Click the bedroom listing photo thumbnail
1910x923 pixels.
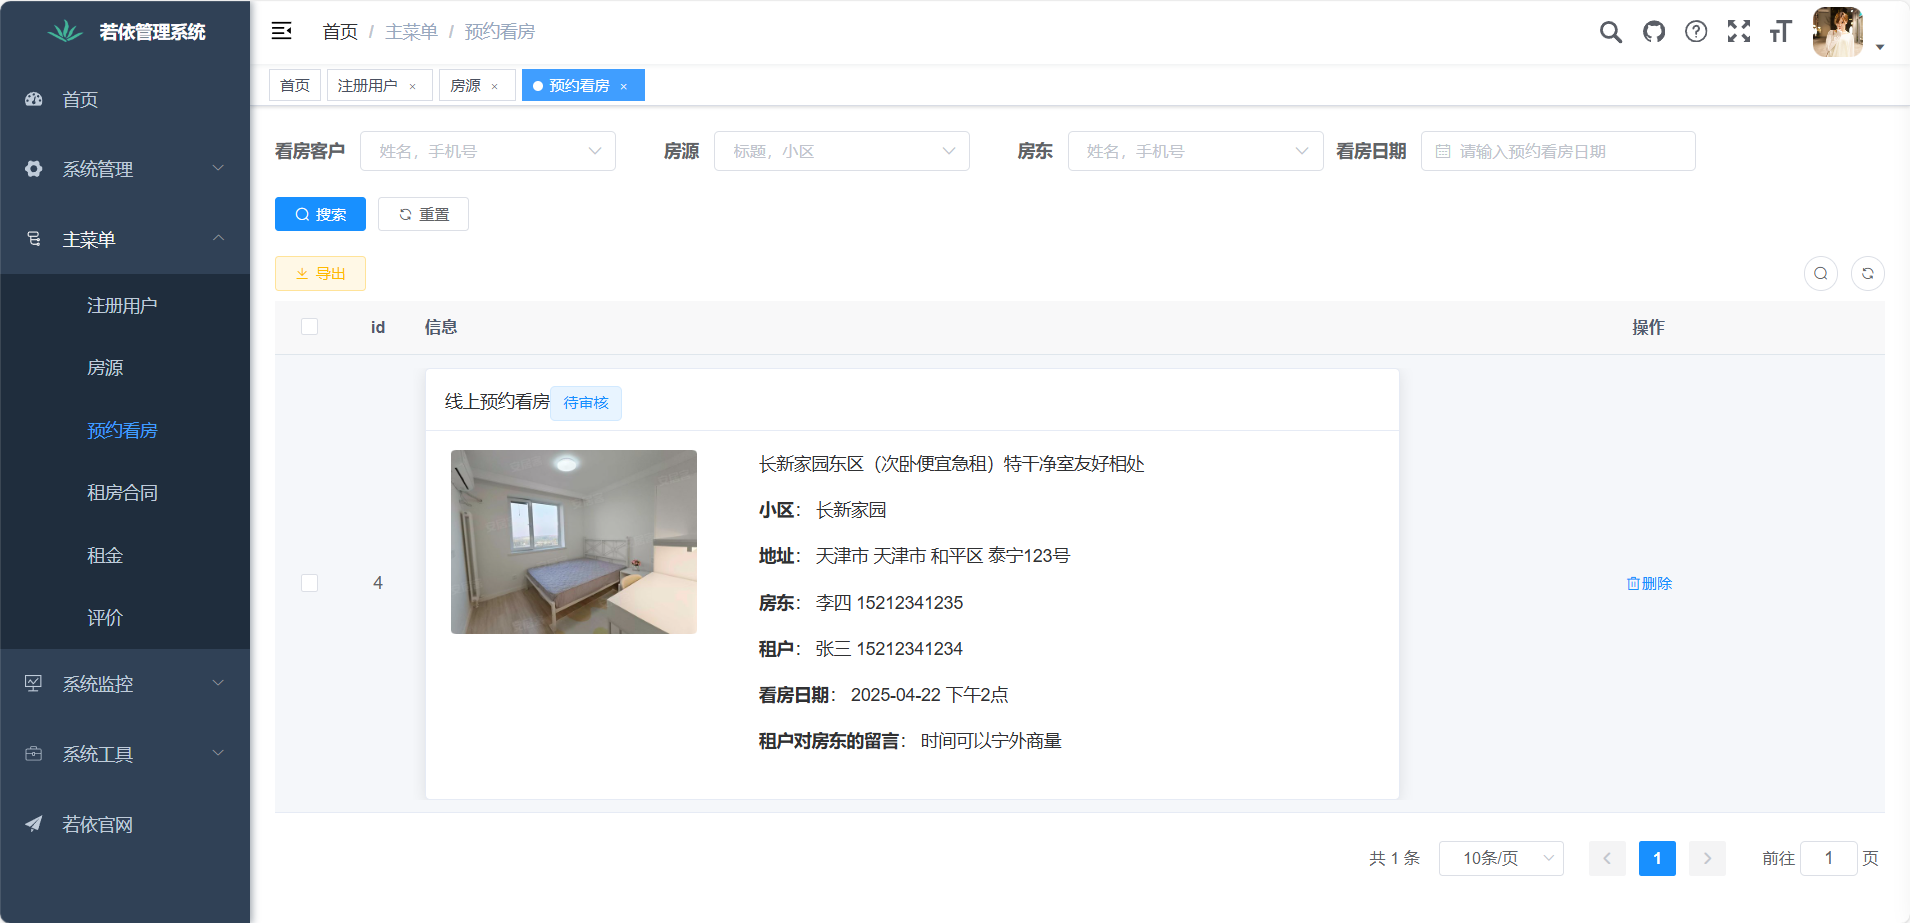tap(574, 542)
